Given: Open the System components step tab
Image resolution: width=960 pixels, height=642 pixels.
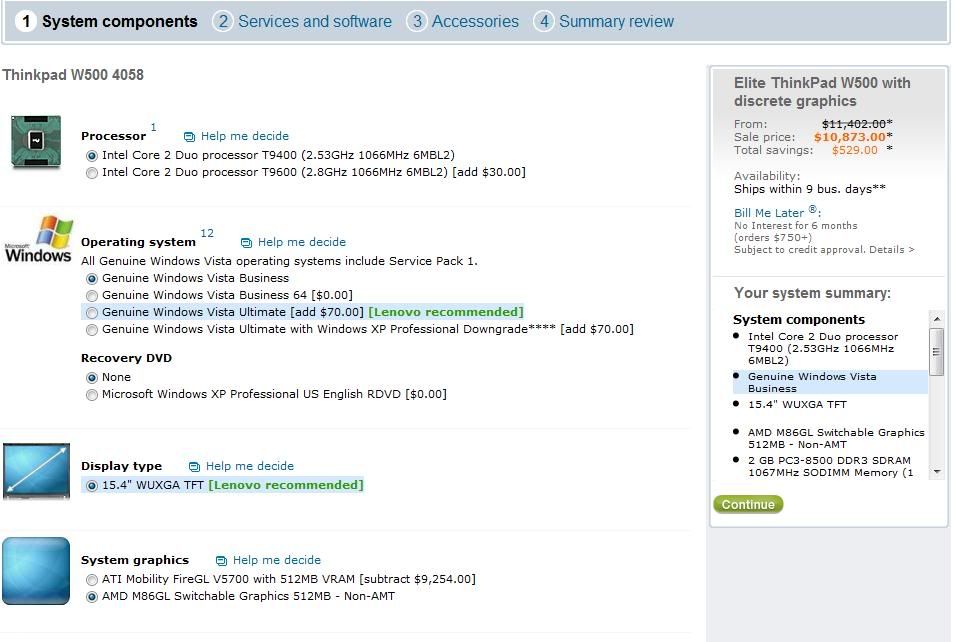Looking at the screenshot, I should pyautogui.click(x=107, y=21).
